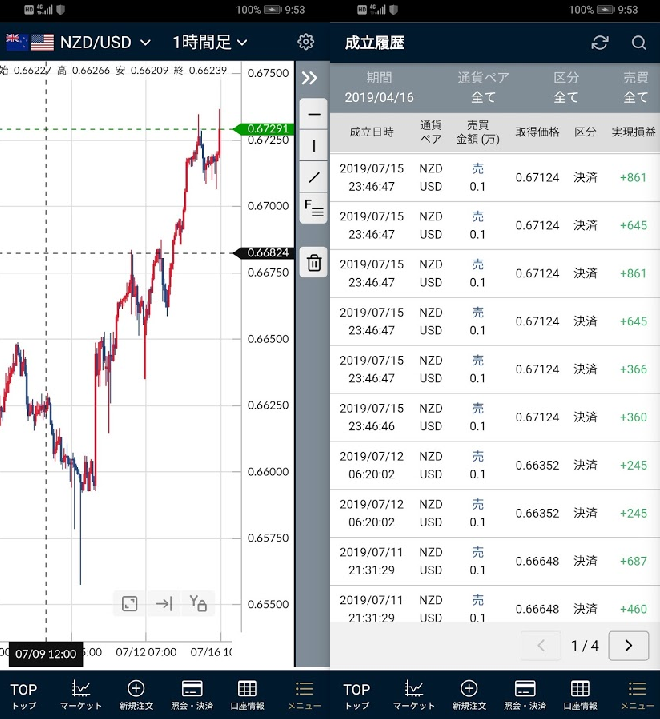Go to next history page
Screen dimensions: 660x719
[628, 646]
